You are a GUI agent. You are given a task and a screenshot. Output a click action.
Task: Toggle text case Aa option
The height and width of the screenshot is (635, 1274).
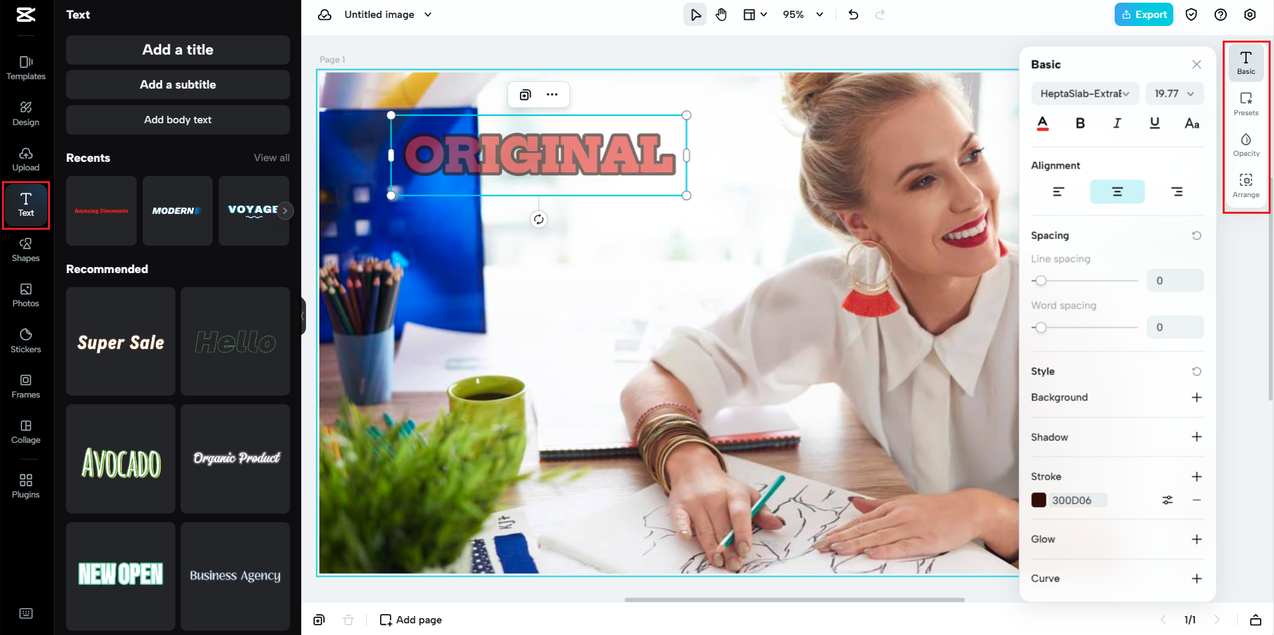[1192, 123]
